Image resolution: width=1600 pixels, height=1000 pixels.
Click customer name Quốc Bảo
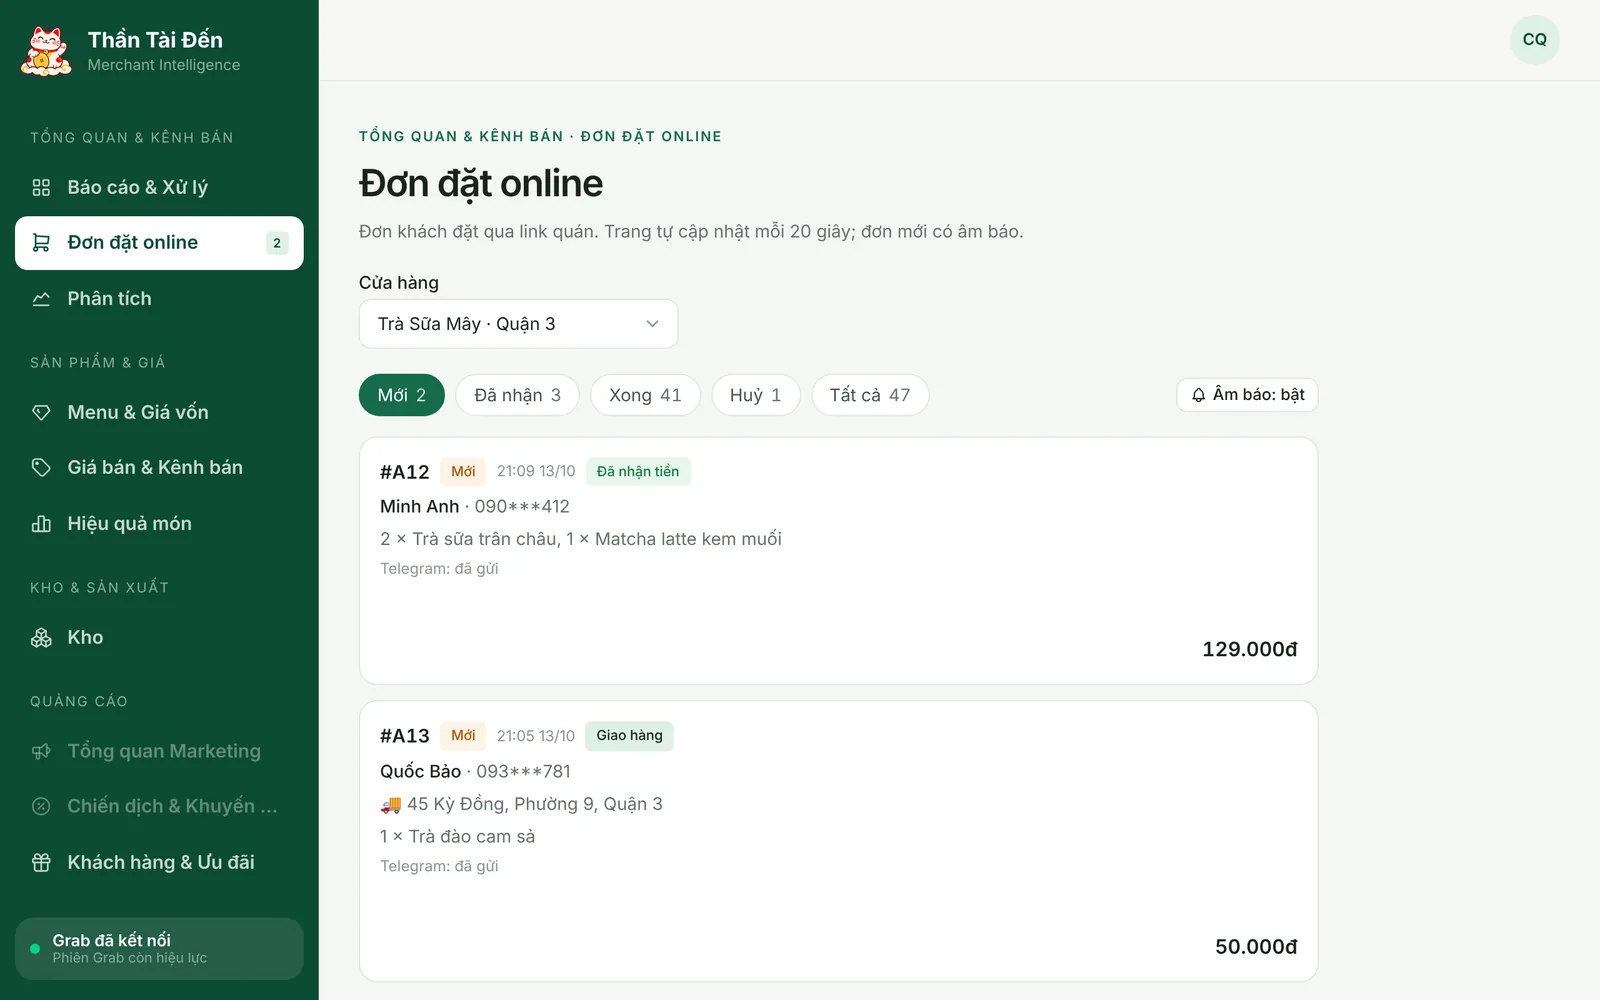point(420,772)
